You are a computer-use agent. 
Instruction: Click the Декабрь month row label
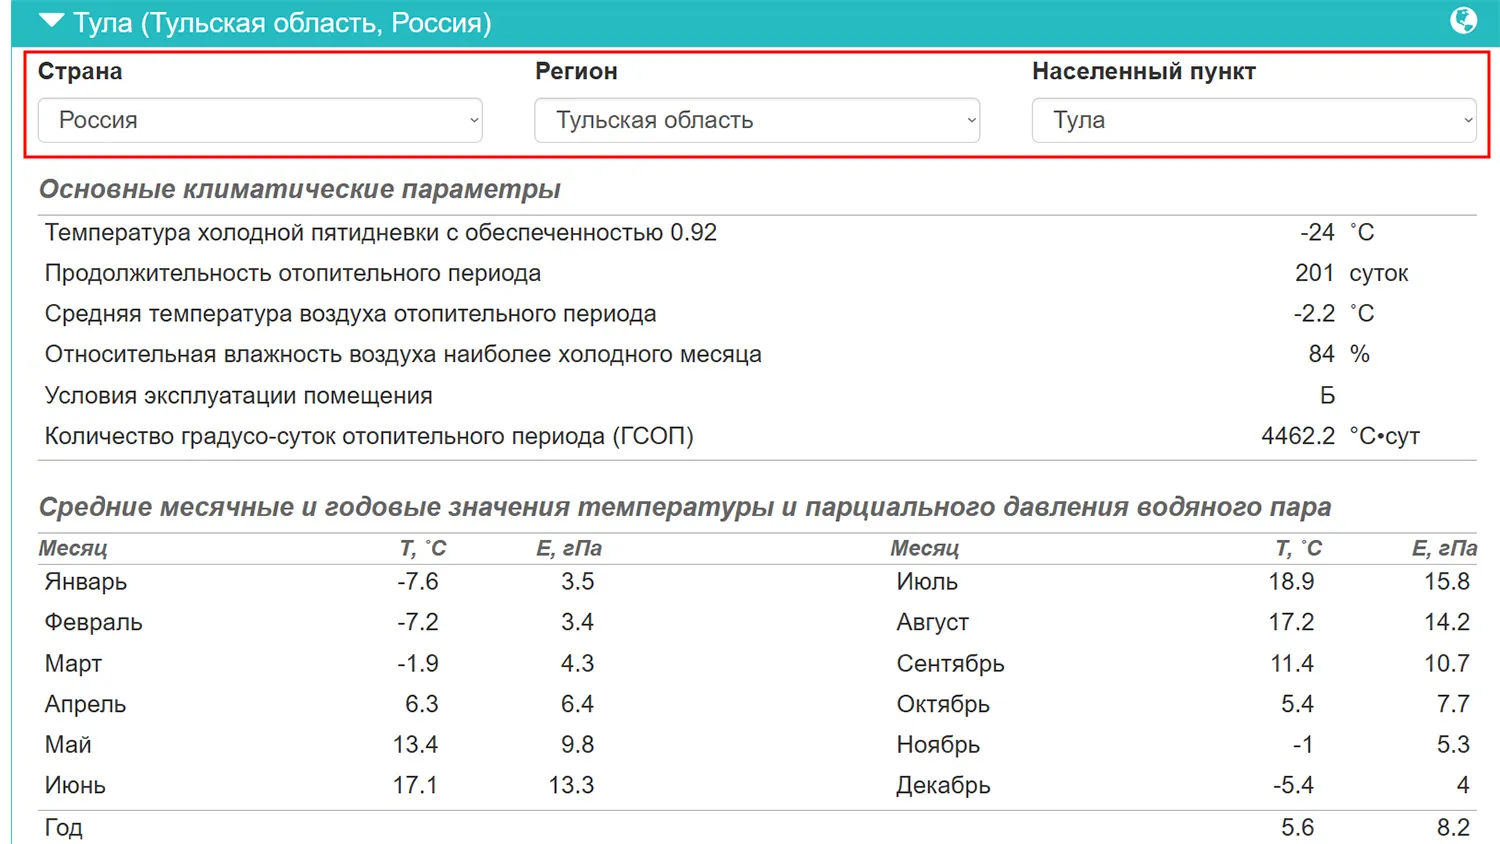942,786
